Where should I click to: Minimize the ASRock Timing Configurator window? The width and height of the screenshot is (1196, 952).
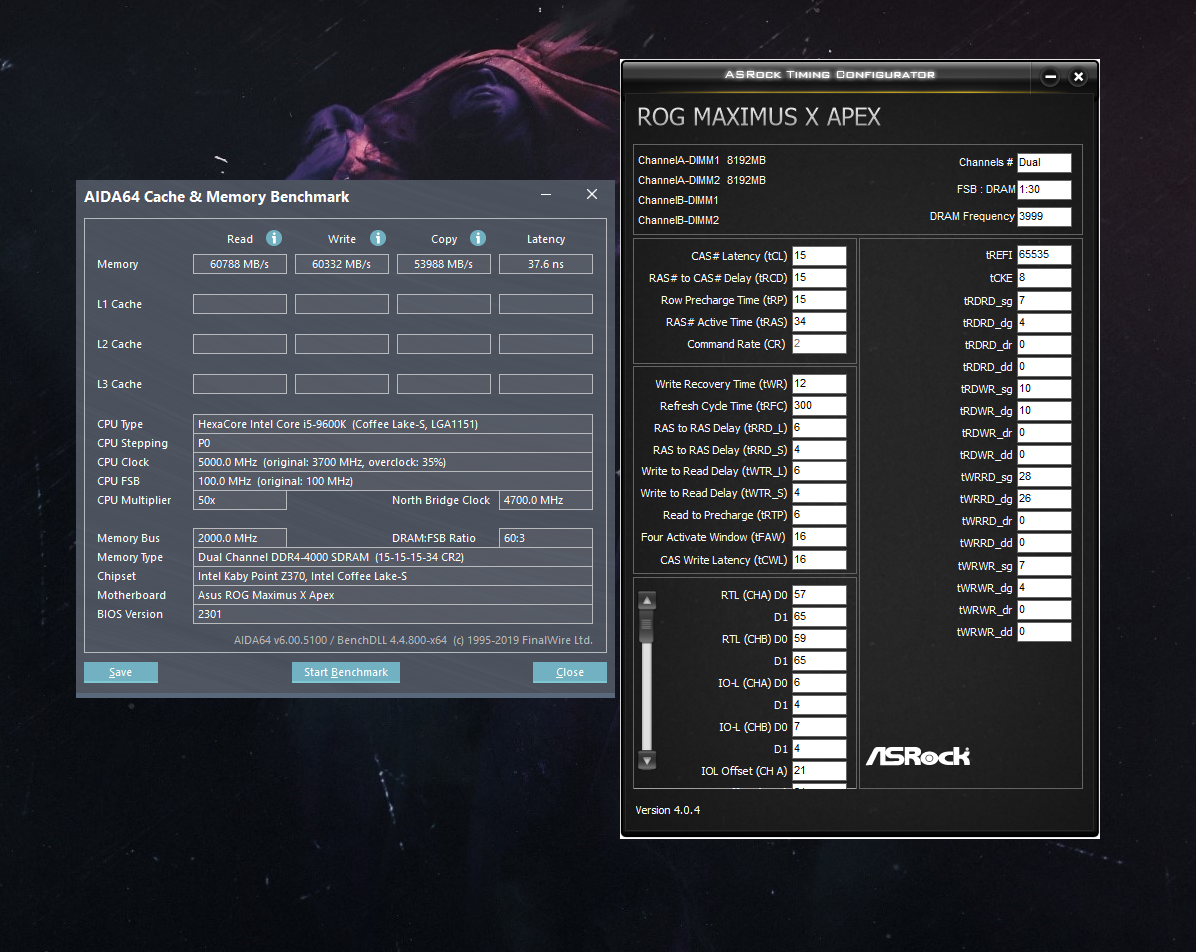pos(1050,76)
